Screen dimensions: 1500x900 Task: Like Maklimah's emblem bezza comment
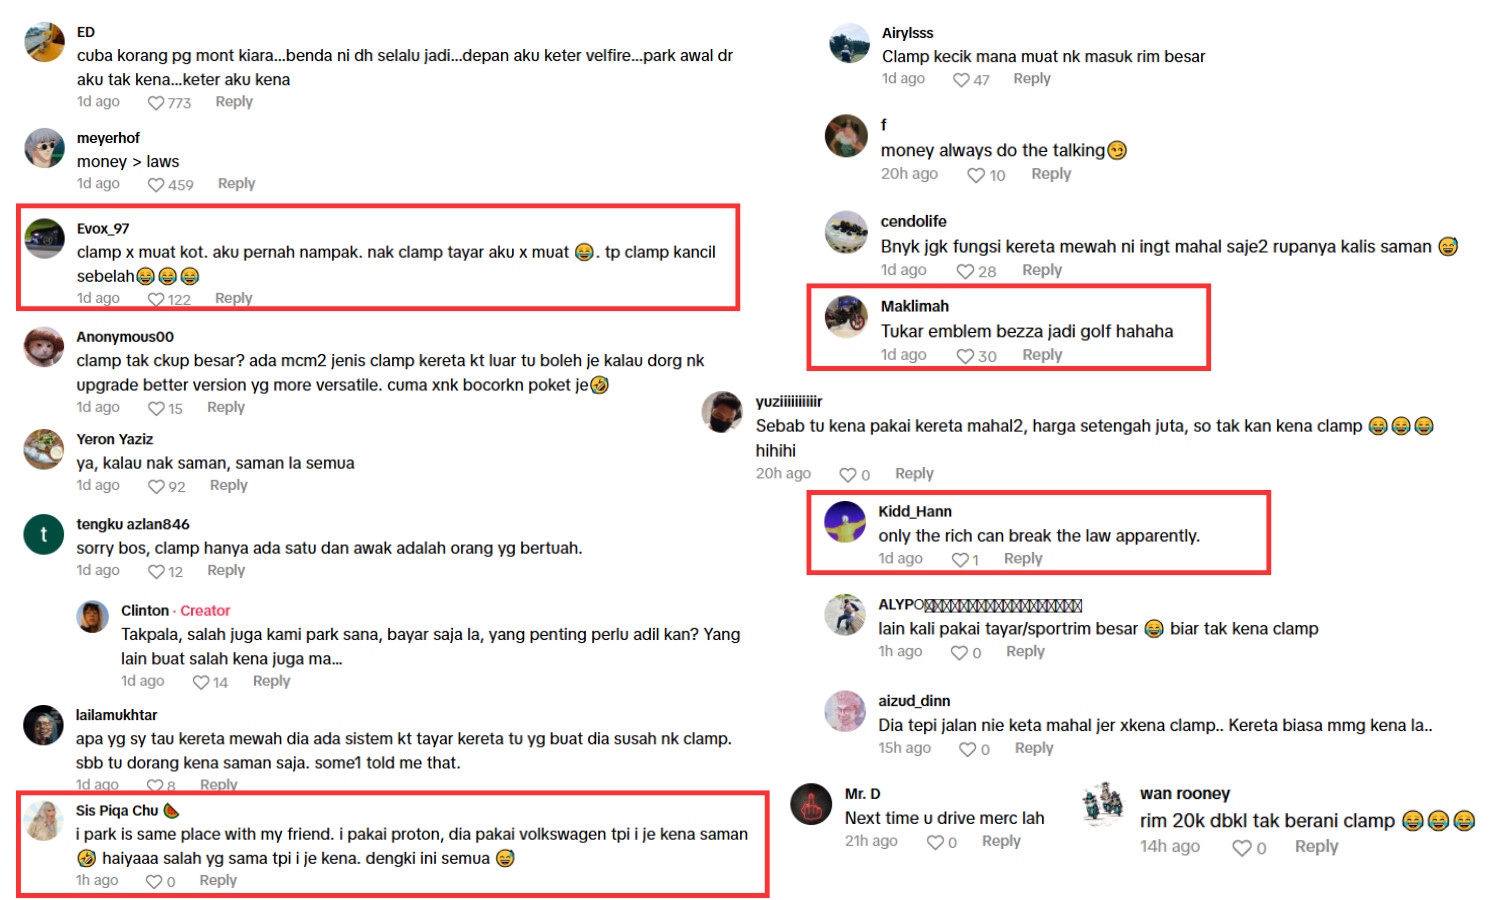pos(965,356)
